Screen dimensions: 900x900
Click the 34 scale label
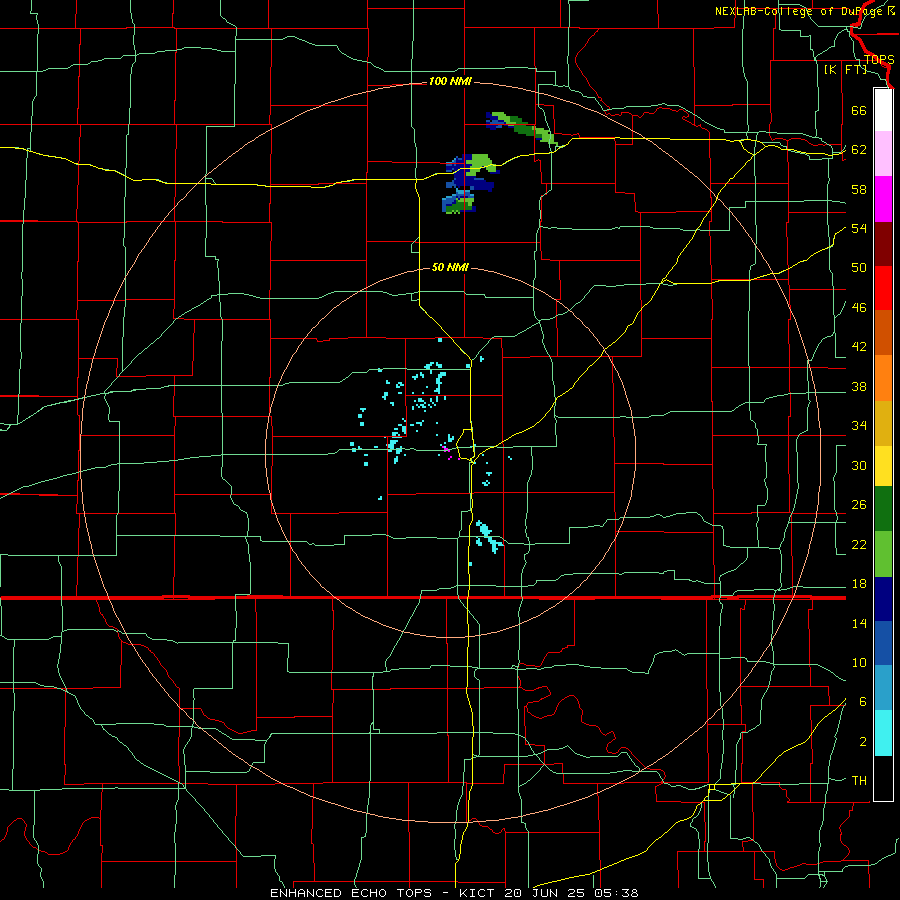coord(859,426)
